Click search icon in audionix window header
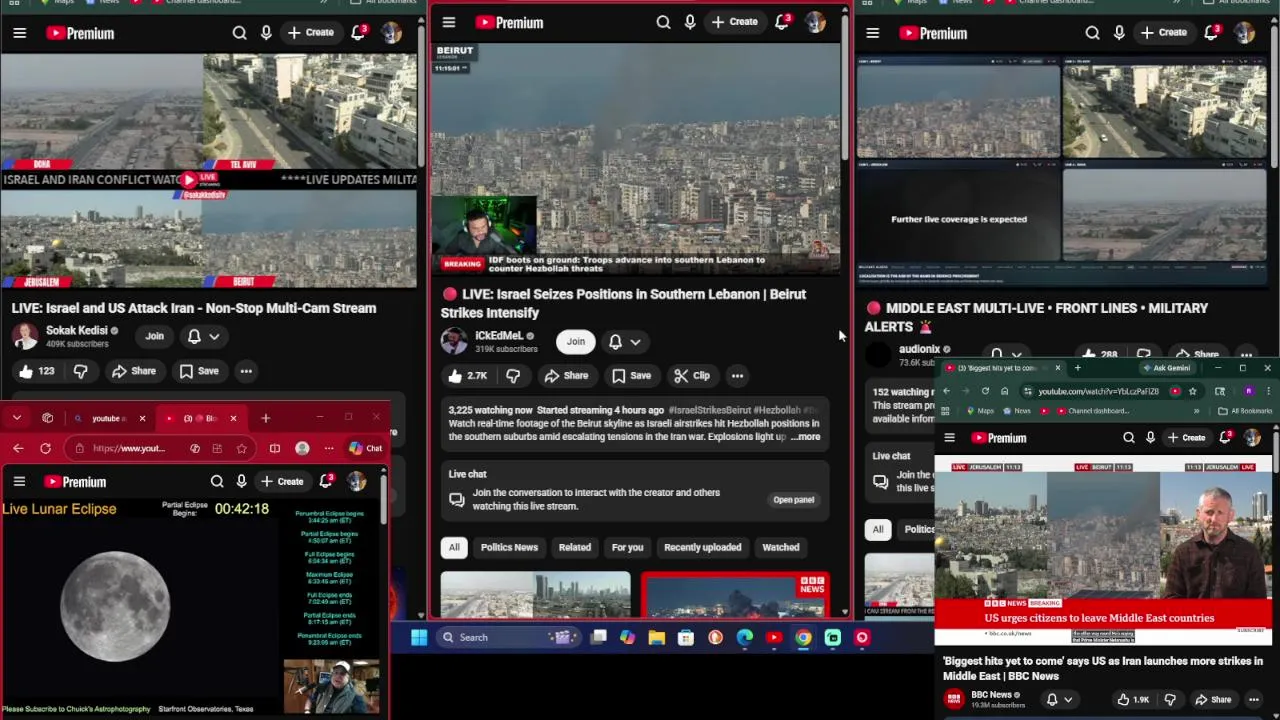This screenshot has height=720, width=1280. coord(1092,33)
